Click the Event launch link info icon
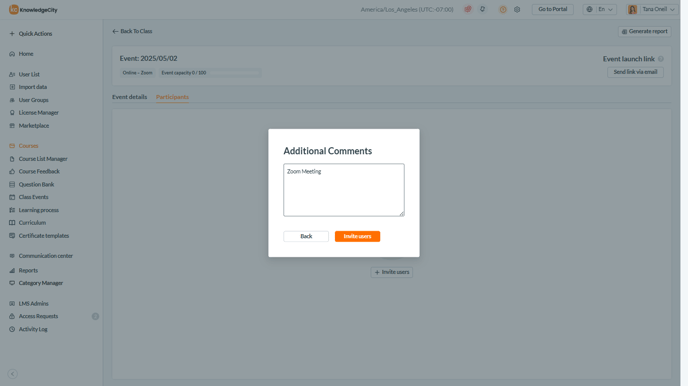The width and height of the screenshot is (688, 386). 660,59
